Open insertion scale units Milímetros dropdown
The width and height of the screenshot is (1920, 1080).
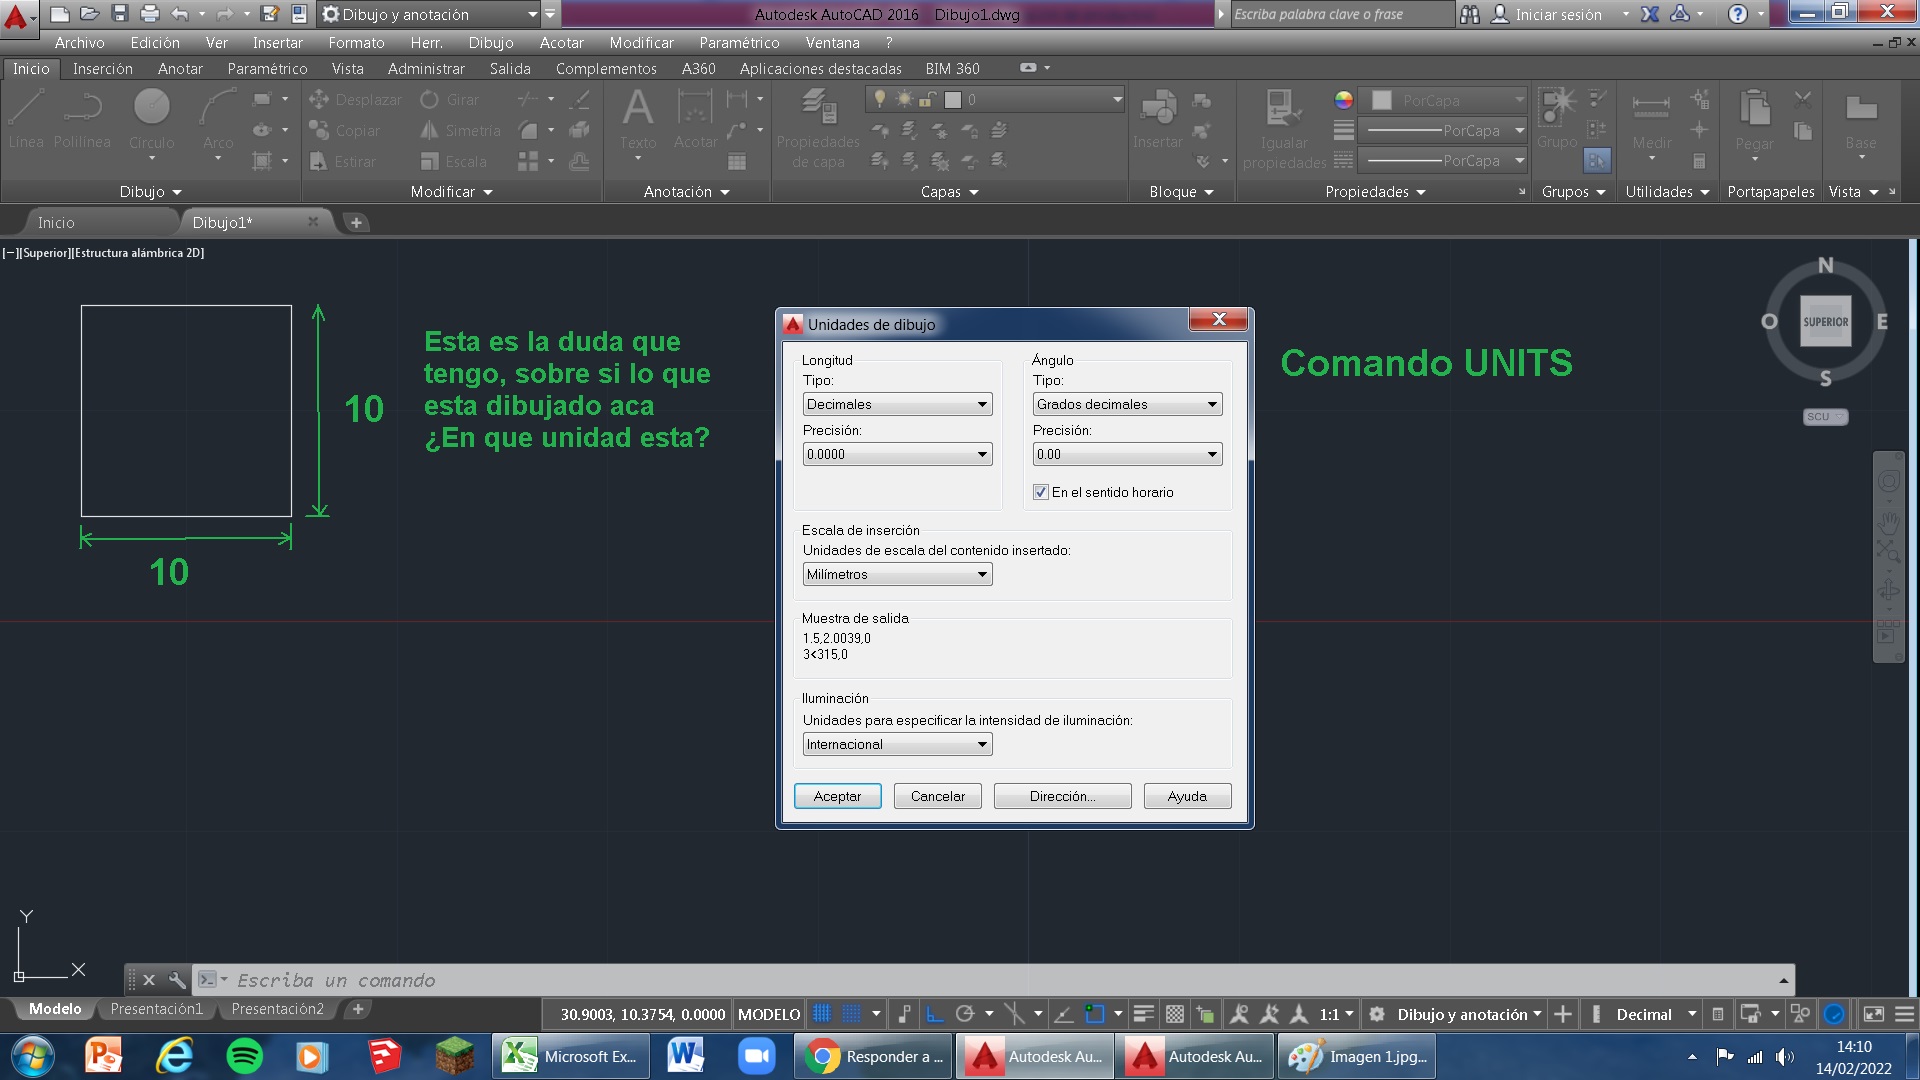[897, 574]
